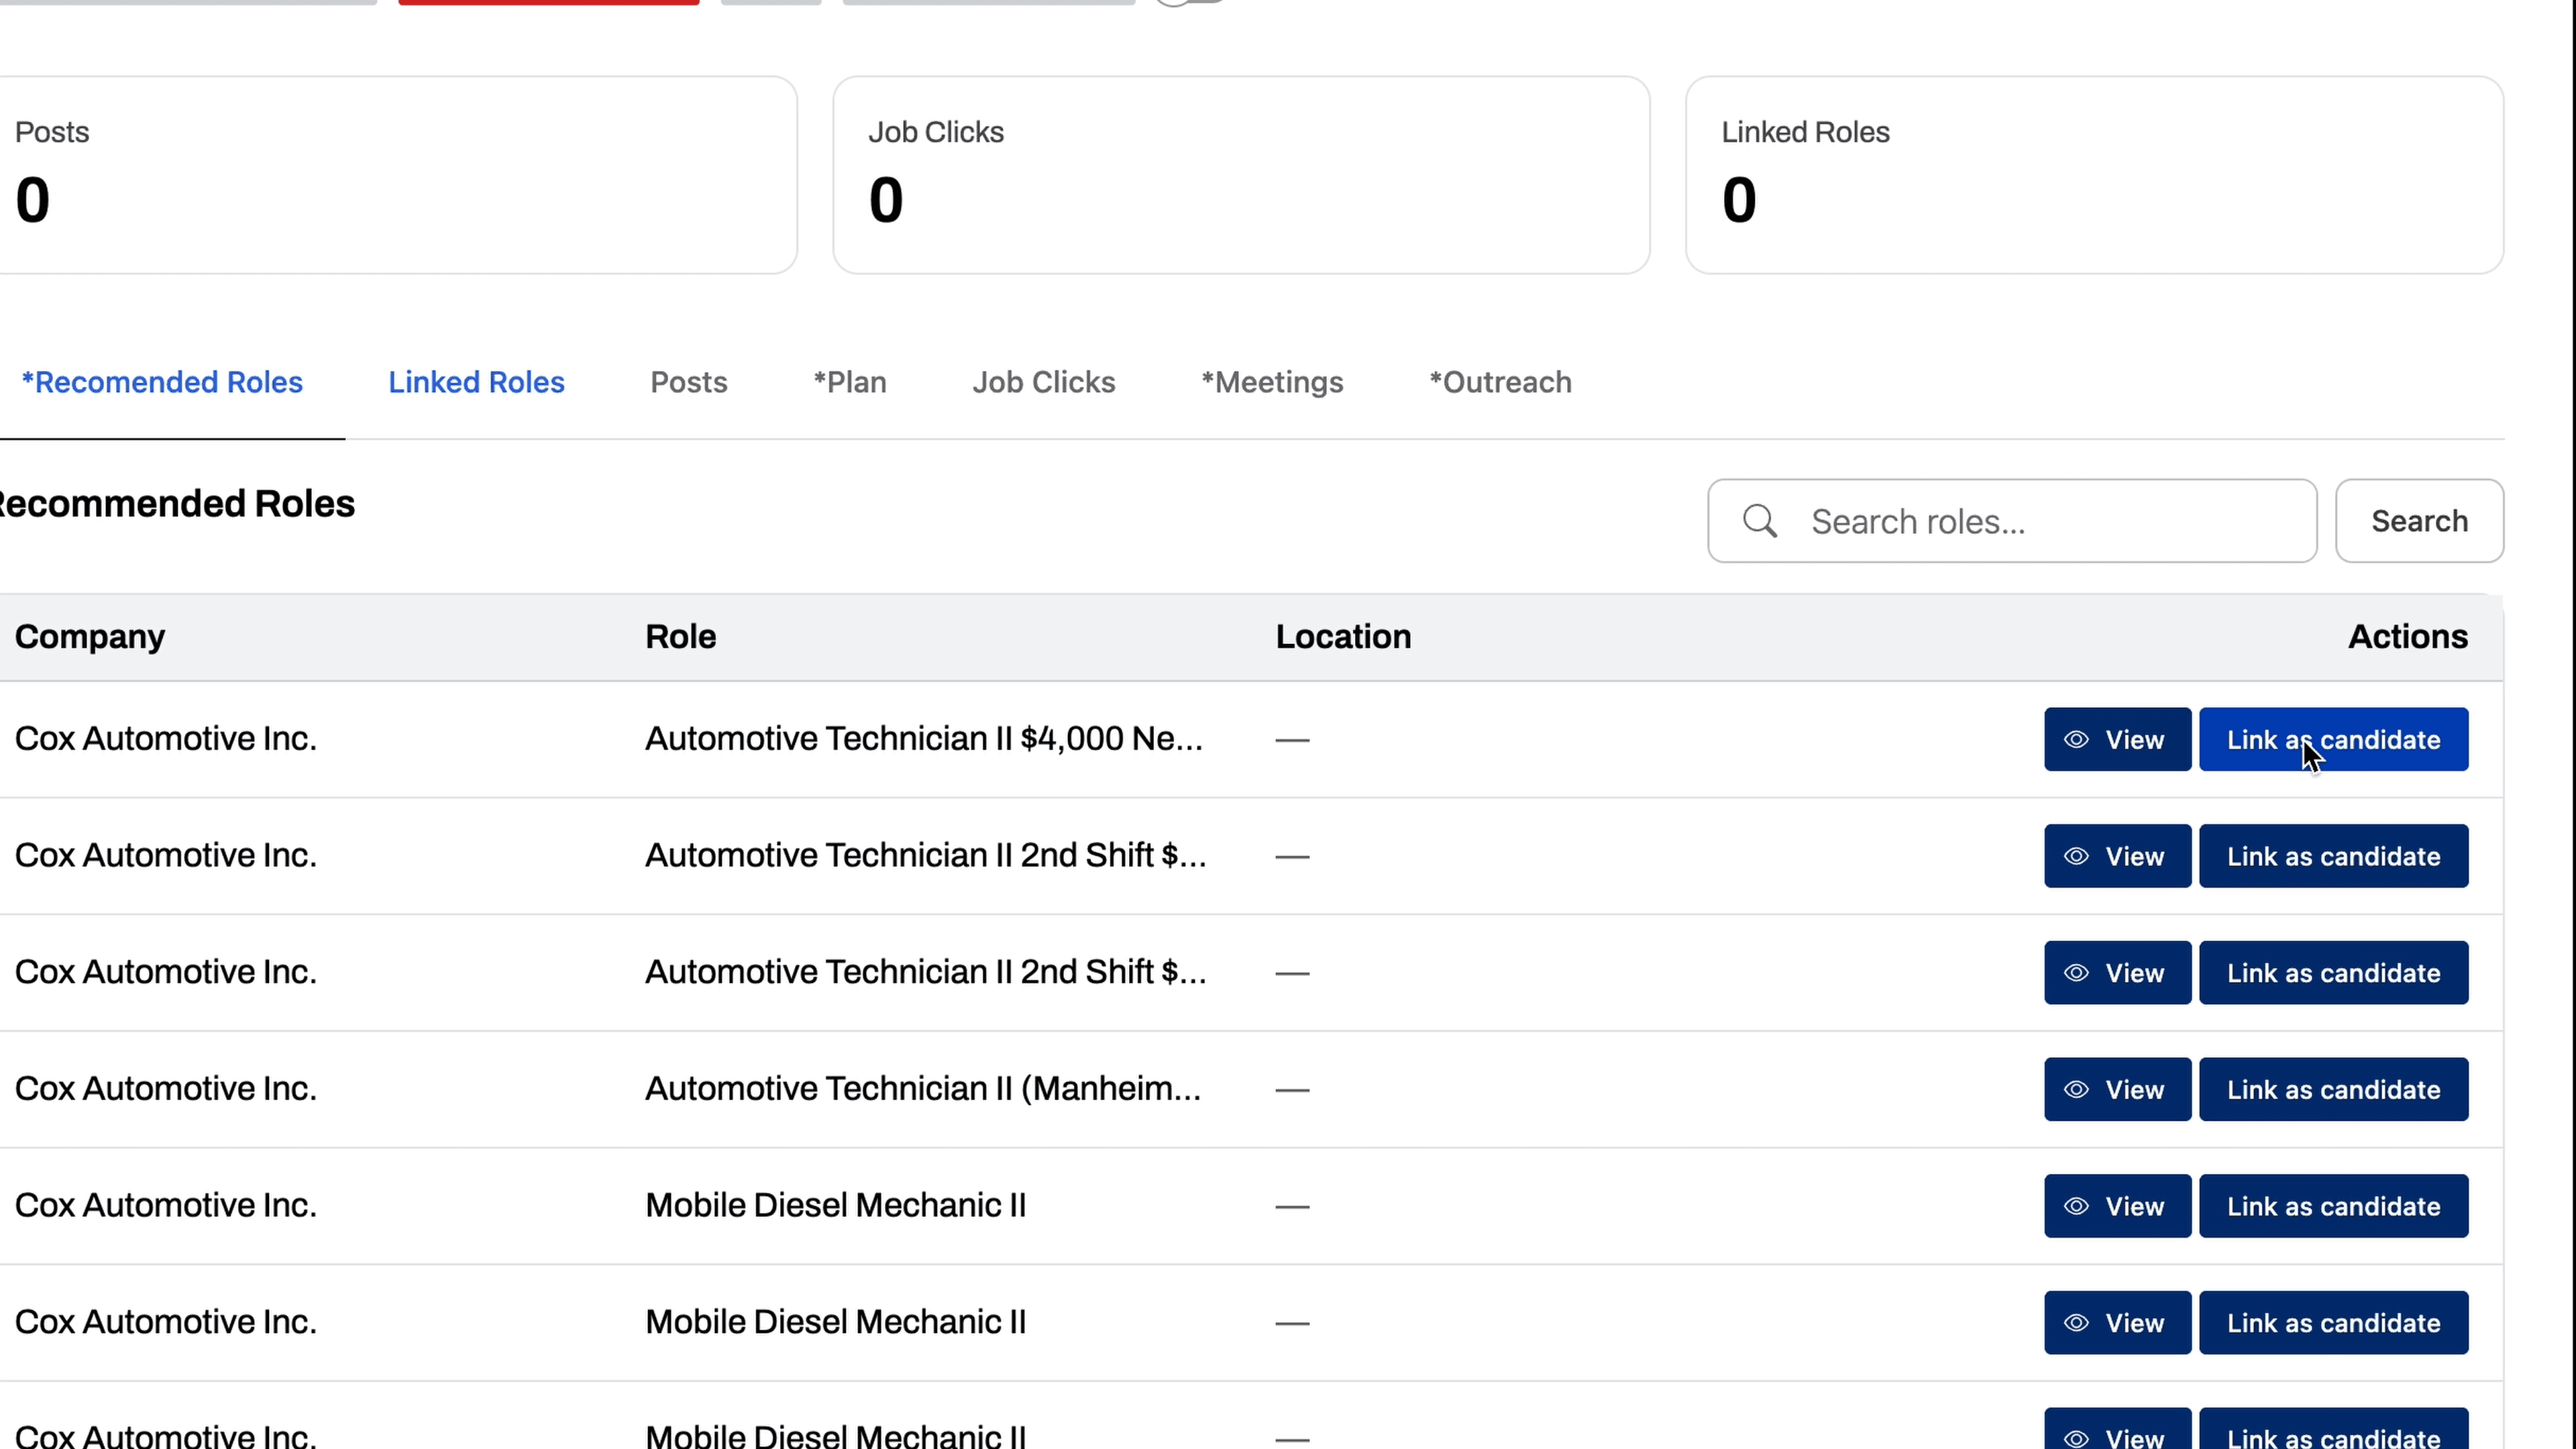The image size is (2576, 1449).
Task: Link as candidate for the Manheim technician role
Action: tap(2332, 1089)
